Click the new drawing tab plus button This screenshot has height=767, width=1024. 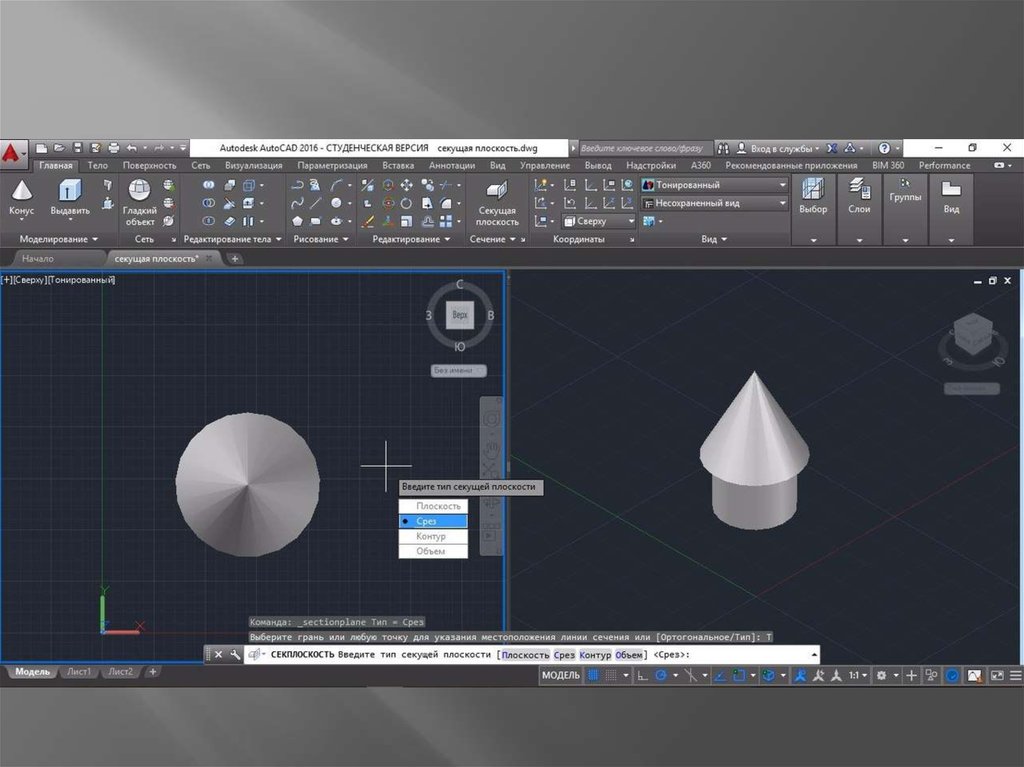[235, 258]
